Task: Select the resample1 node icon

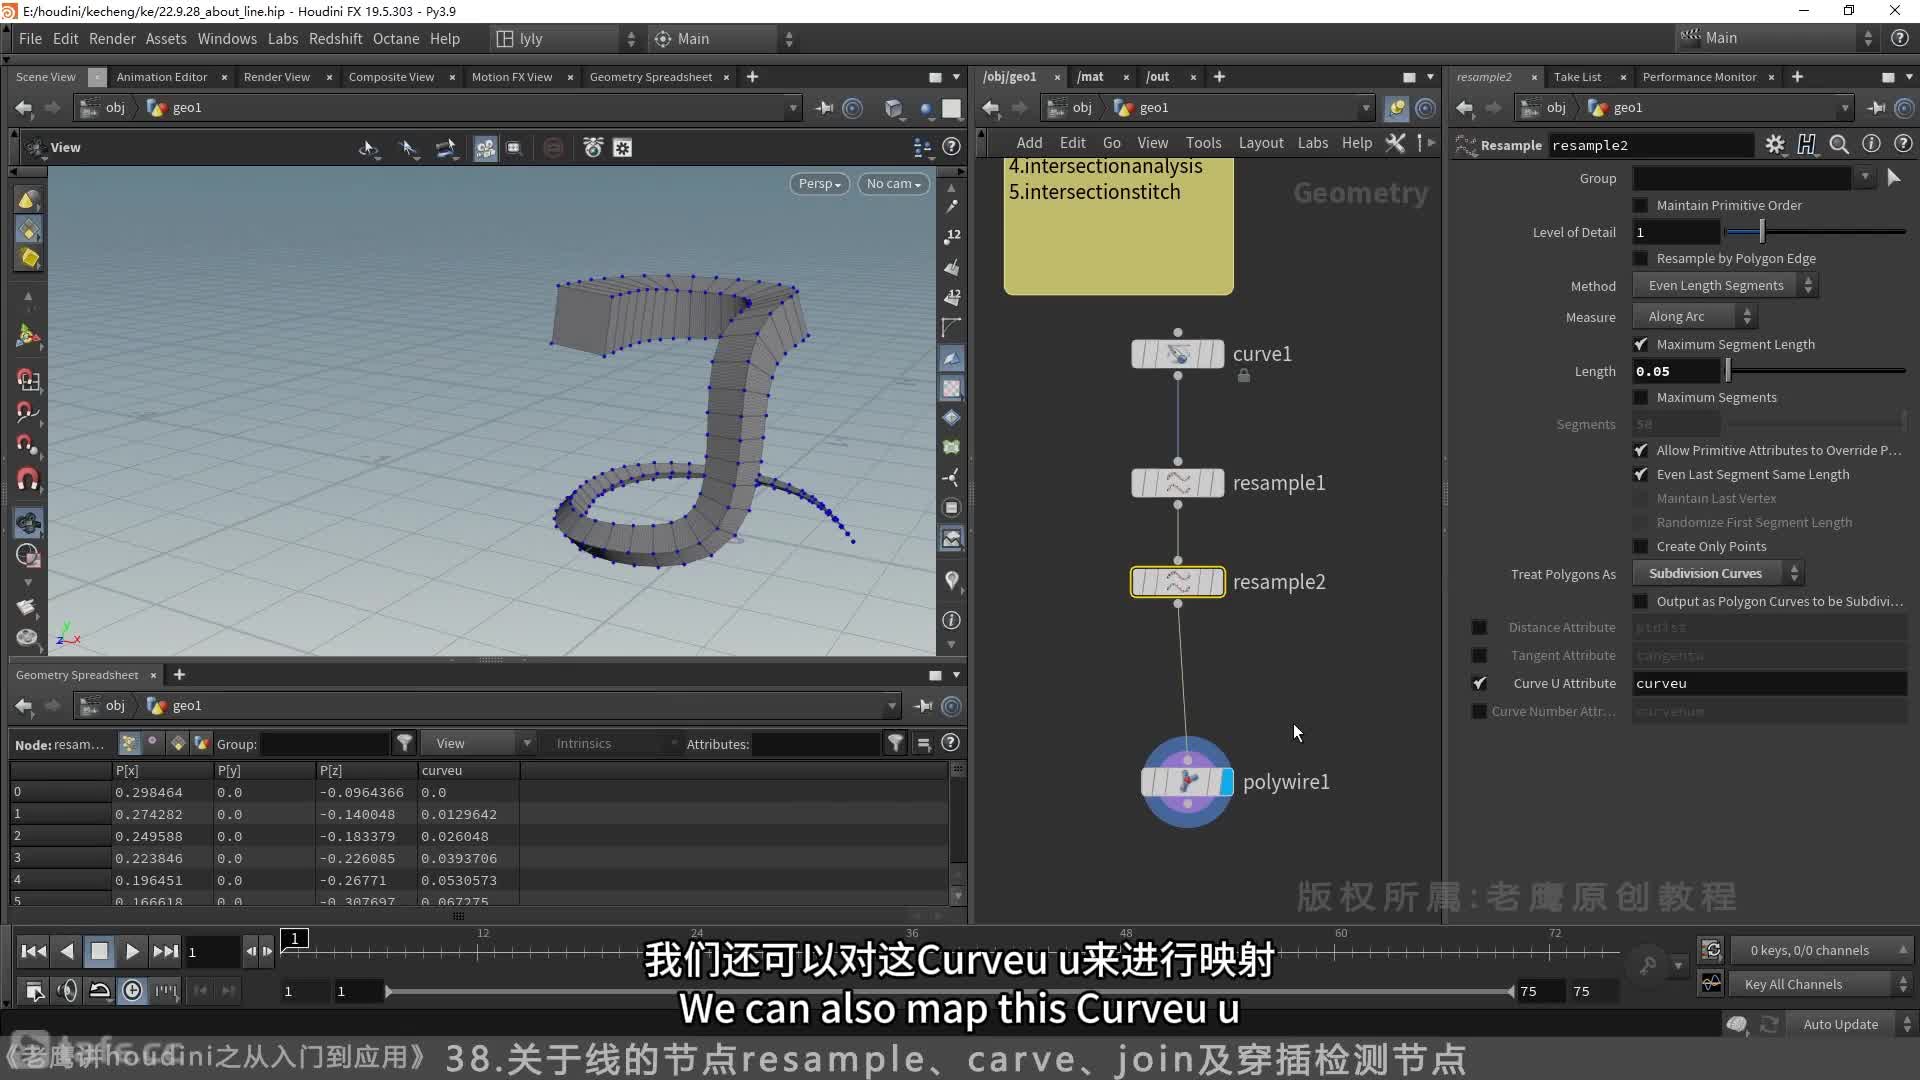Action: [1178, 483]
